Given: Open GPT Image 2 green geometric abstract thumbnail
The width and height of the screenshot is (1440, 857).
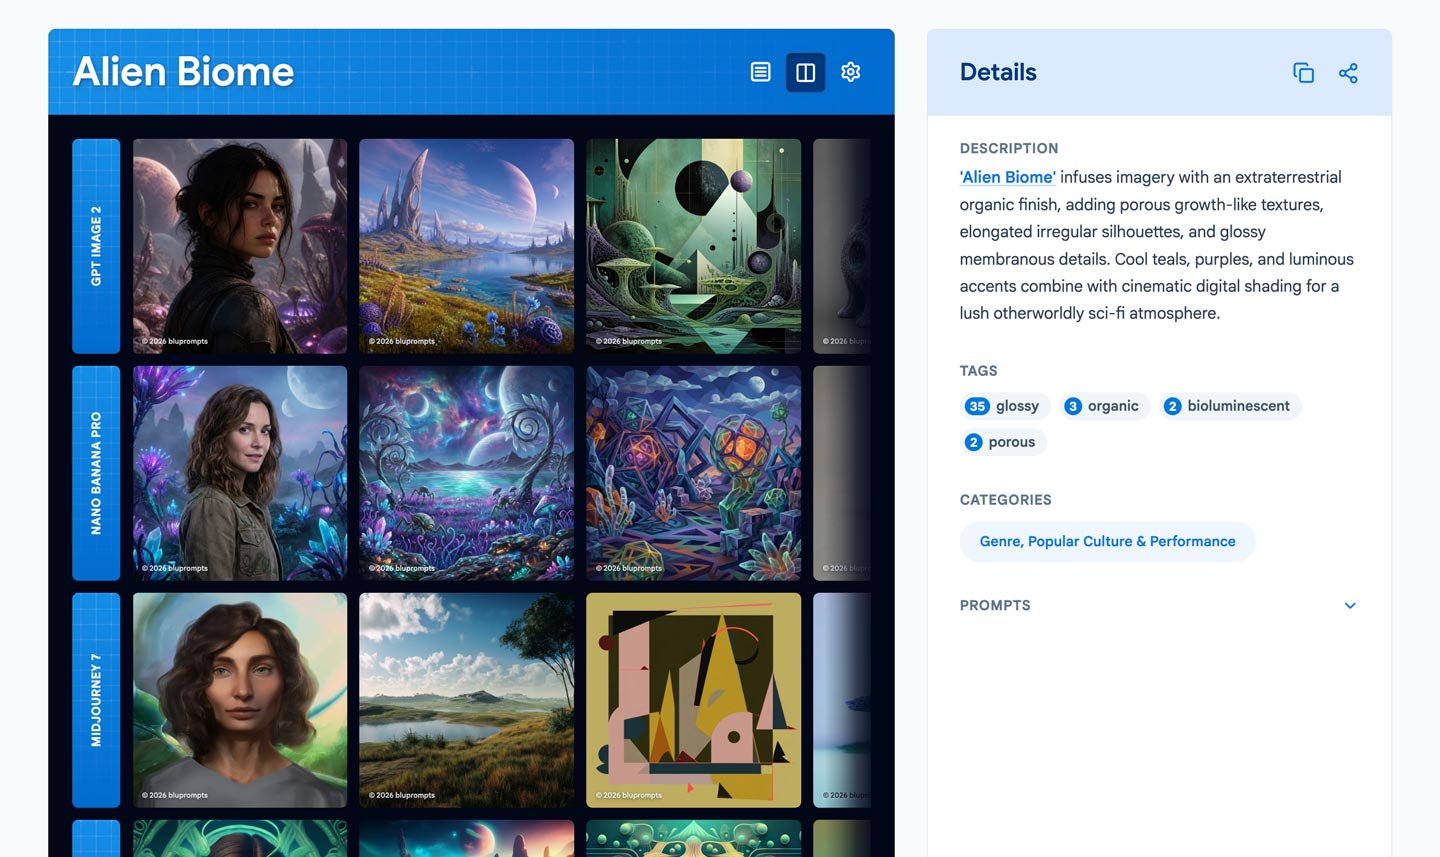Looking at the screenshot, I should click(x=694, y=246).
